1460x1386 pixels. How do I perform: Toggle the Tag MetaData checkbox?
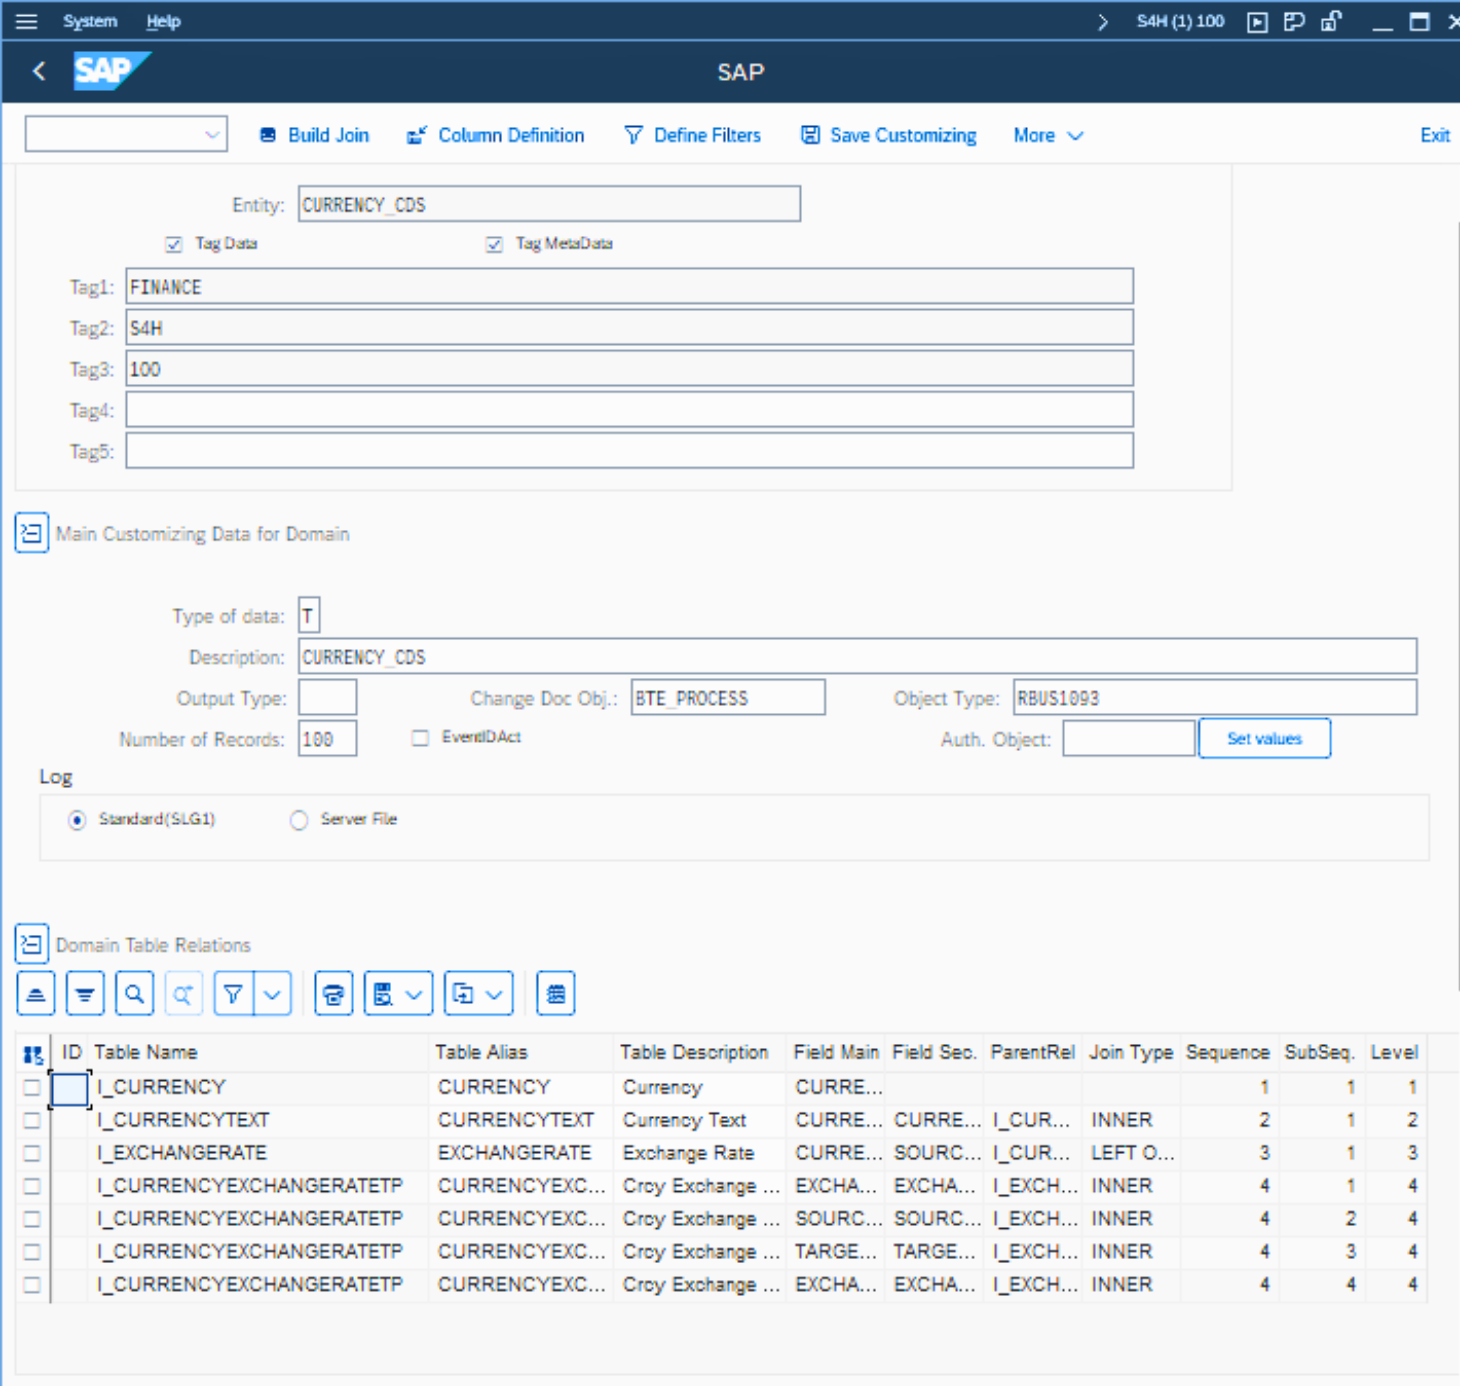(x=494, y=244)
